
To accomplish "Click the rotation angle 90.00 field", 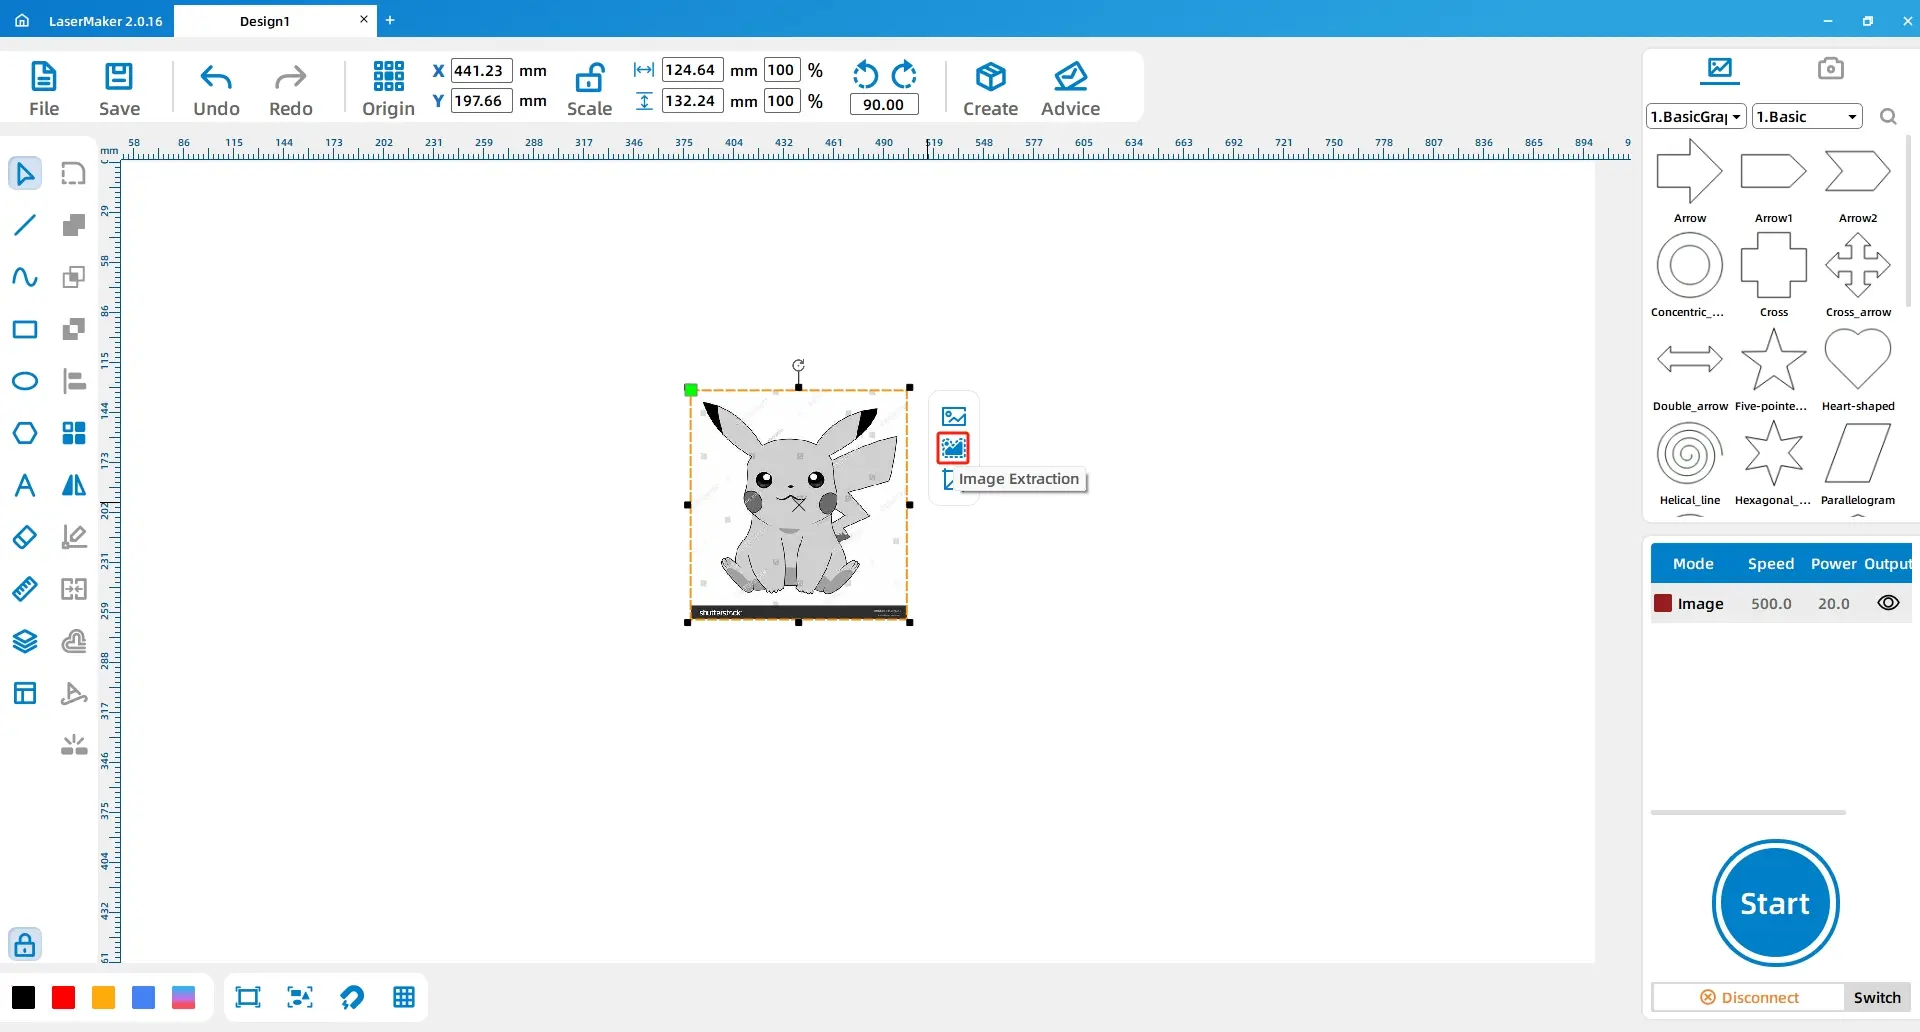I will [x=884, y=104].
